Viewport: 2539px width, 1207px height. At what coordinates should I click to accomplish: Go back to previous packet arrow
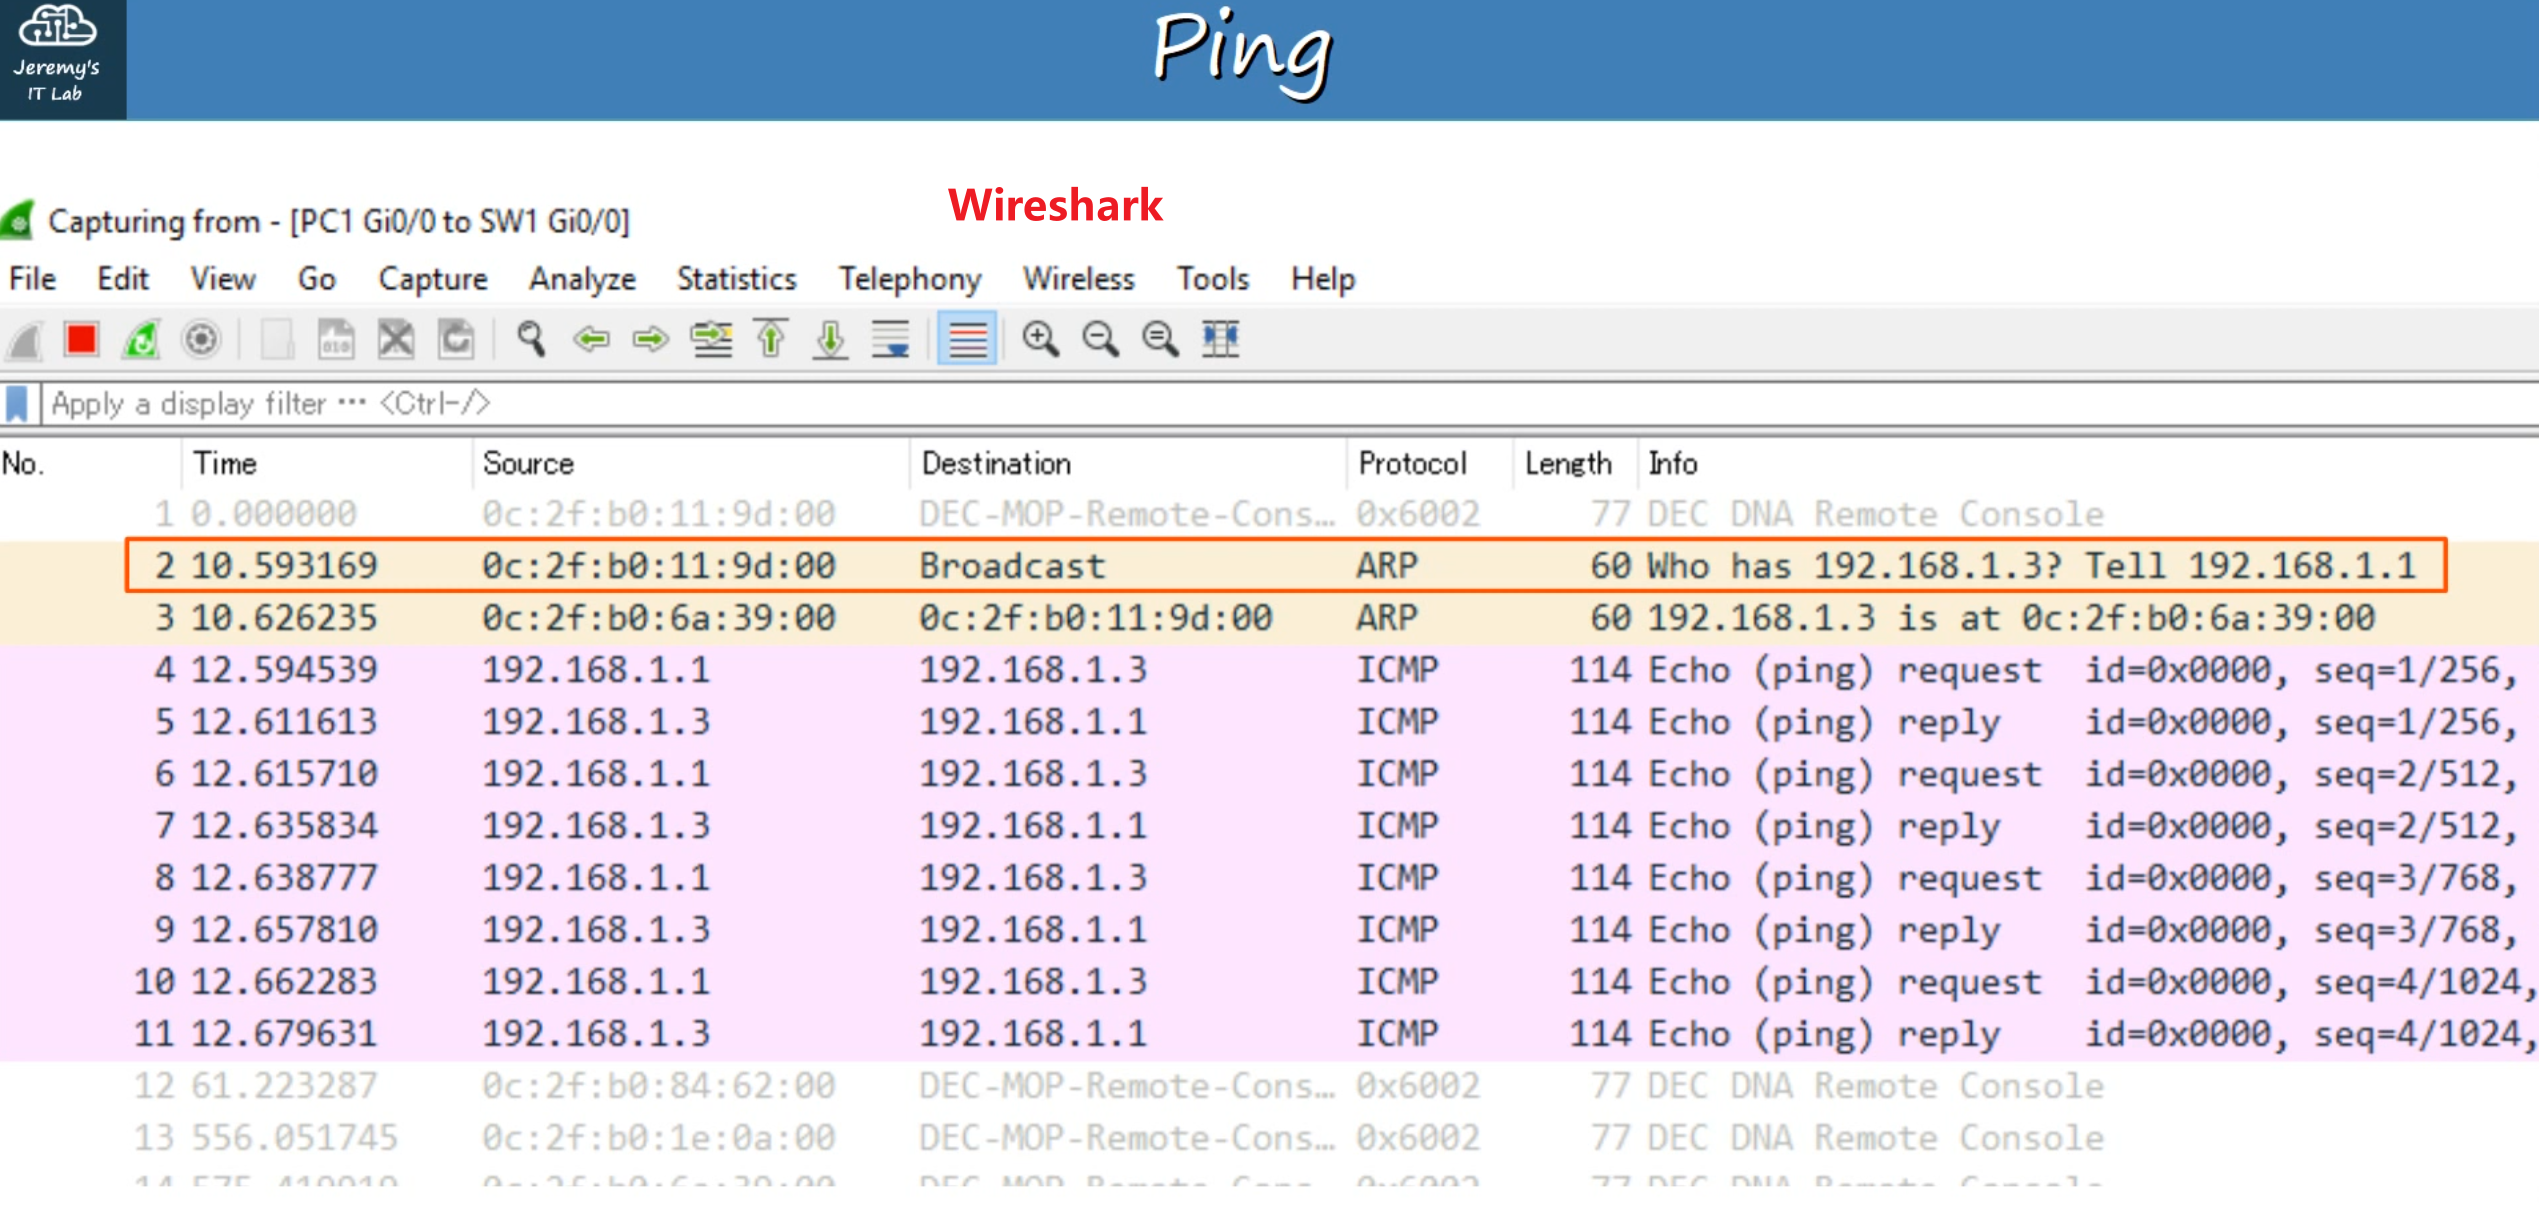tap(591, 340)
